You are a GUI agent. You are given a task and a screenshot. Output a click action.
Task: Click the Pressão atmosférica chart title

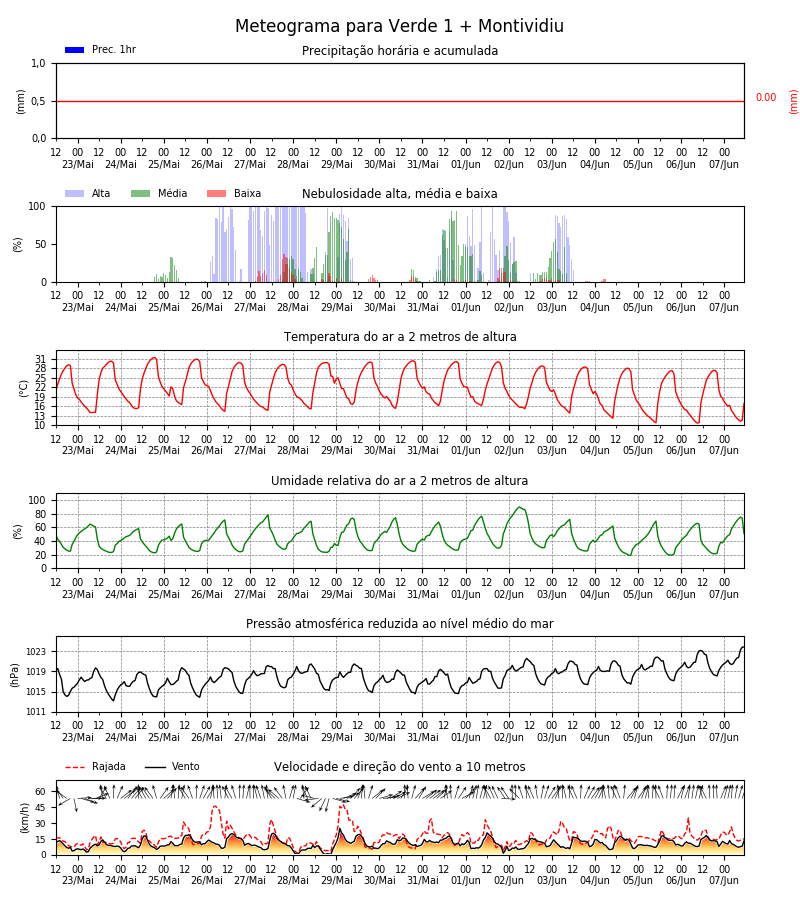click(x=399, y=623)
